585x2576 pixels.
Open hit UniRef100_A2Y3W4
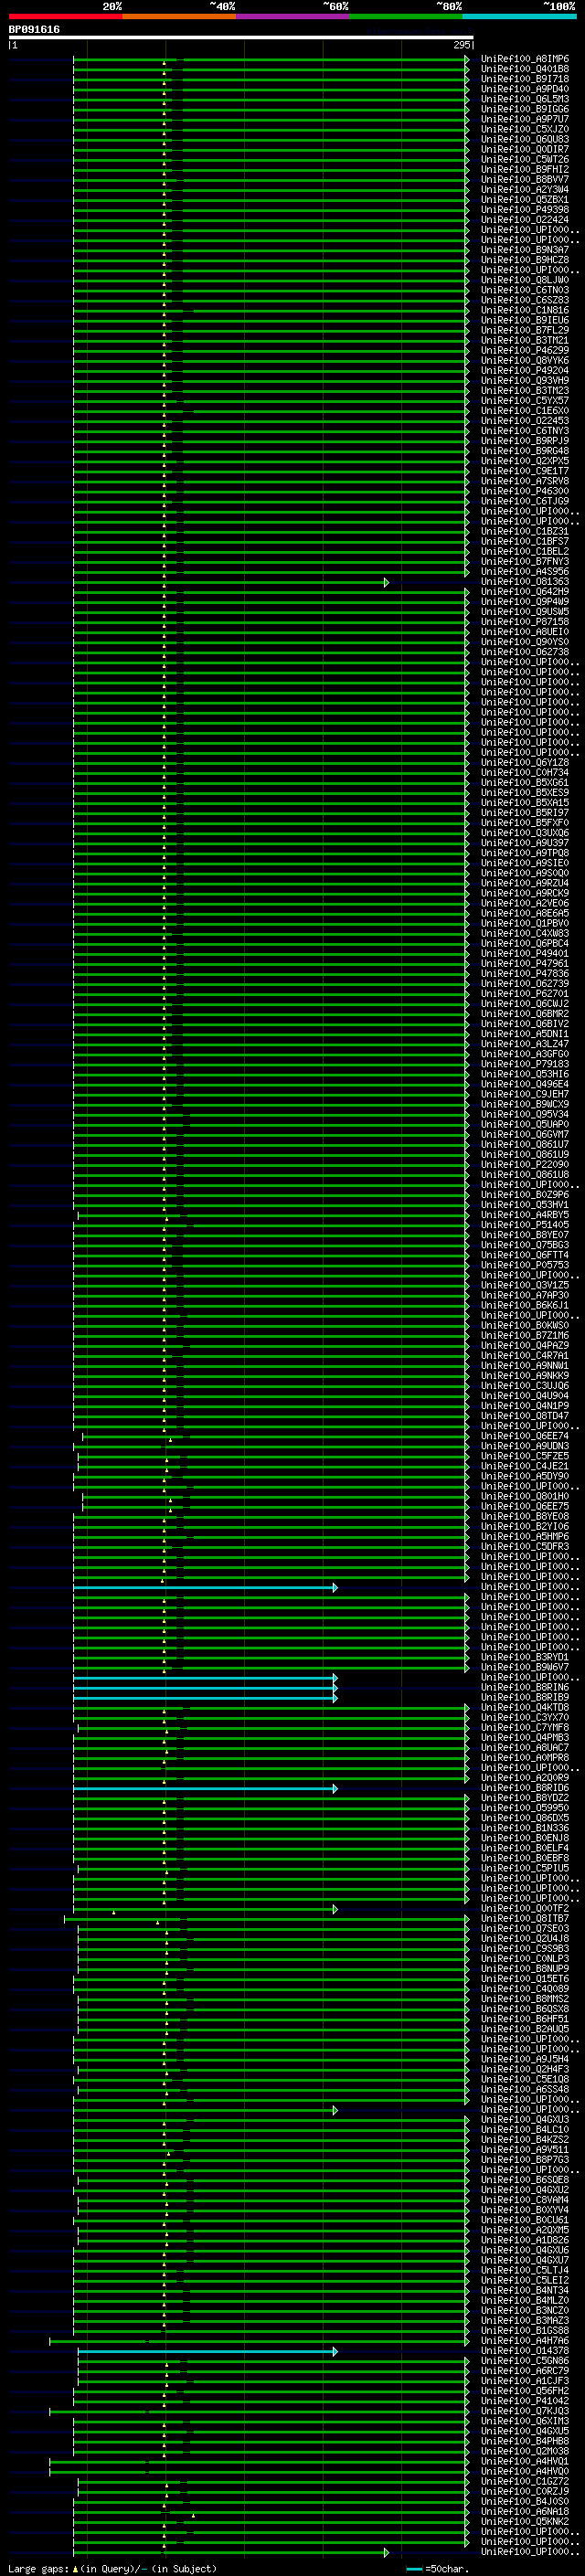[525, 190]
